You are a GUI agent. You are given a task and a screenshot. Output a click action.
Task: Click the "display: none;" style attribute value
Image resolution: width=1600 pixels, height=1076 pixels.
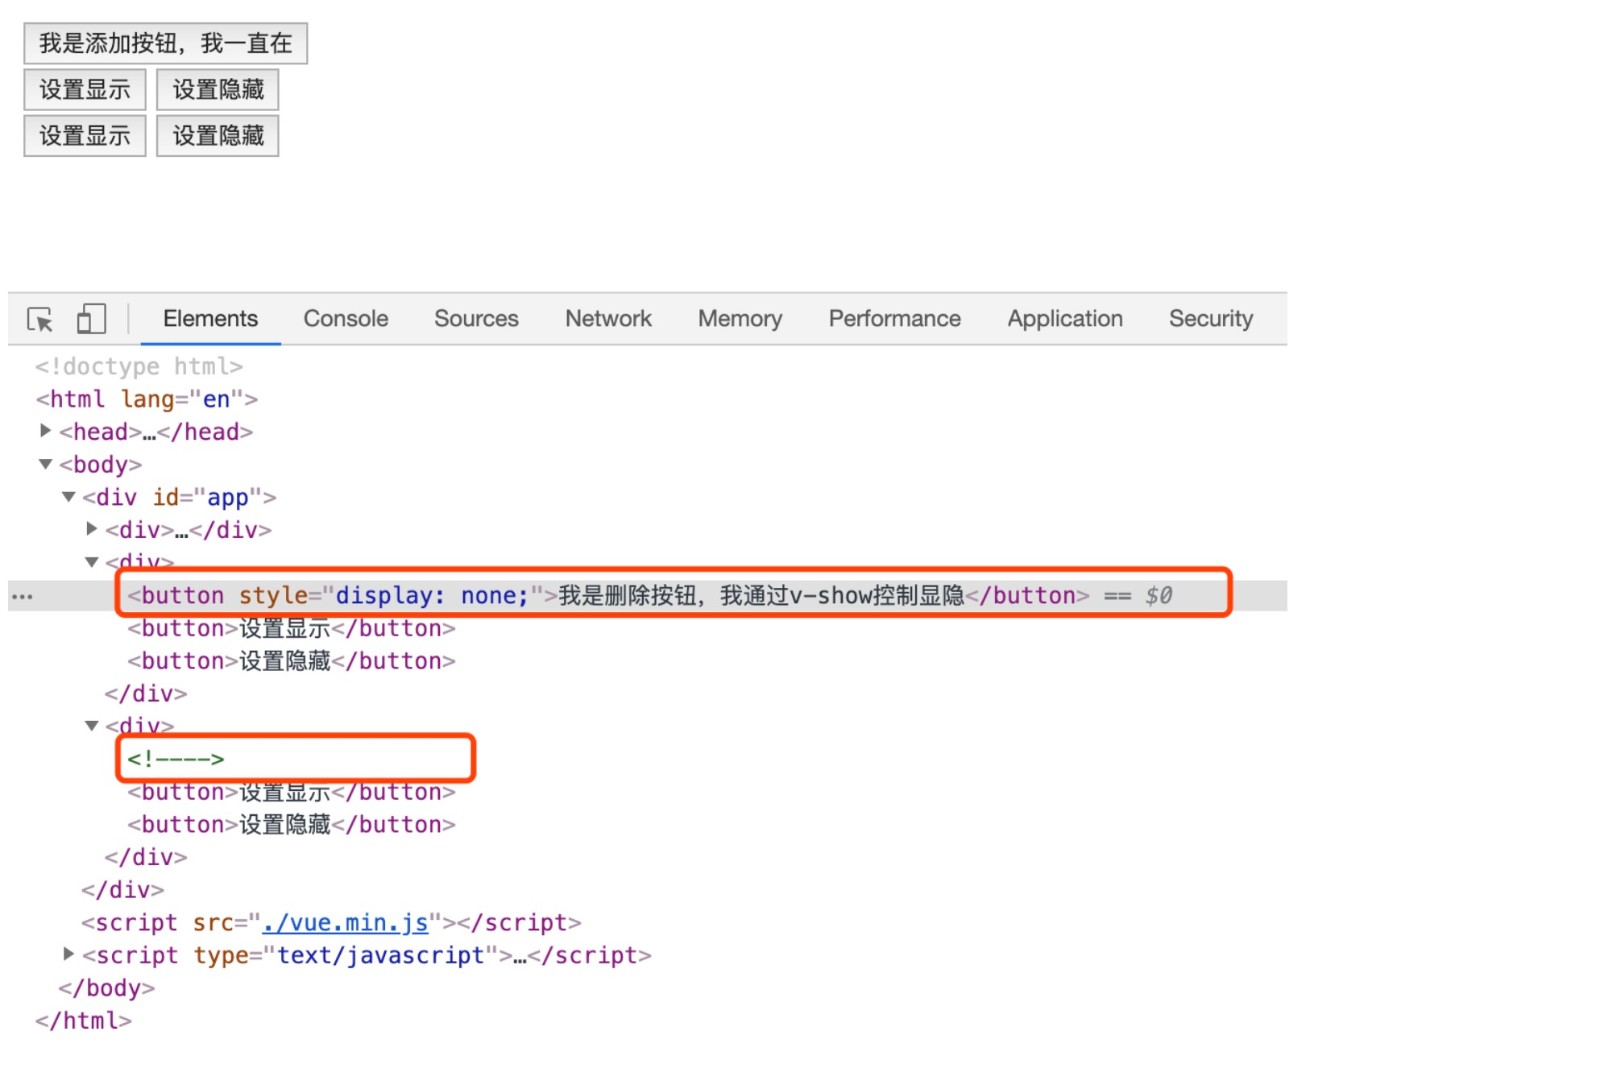pos(432,596)
